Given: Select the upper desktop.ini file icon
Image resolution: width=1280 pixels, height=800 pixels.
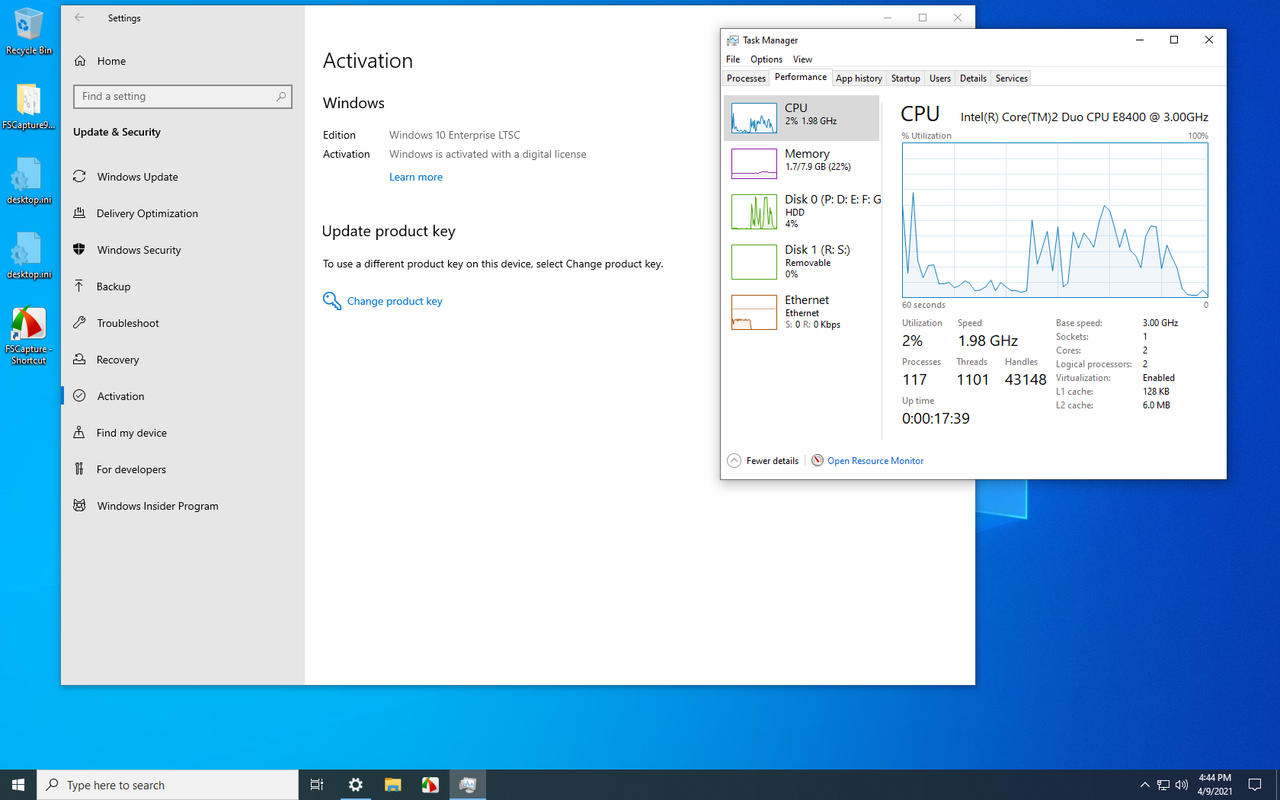Looking at the screenshot, I should (x=28, y=182).
